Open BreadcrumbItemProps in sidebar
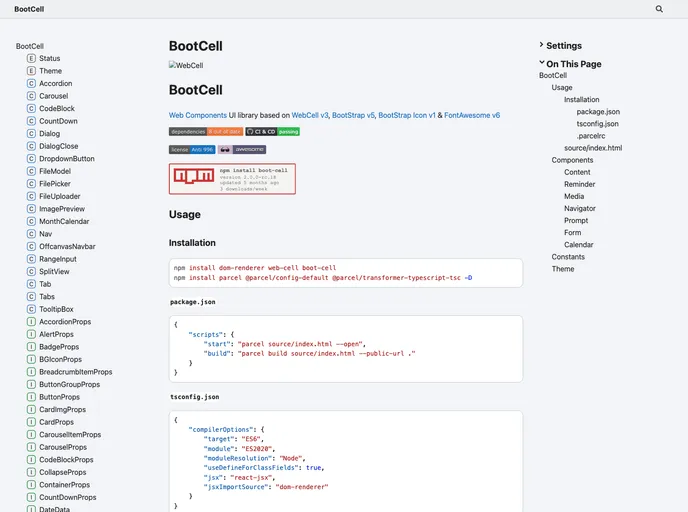Image resolution: width=688 pixels, height=512 pixels. point(75,372)
